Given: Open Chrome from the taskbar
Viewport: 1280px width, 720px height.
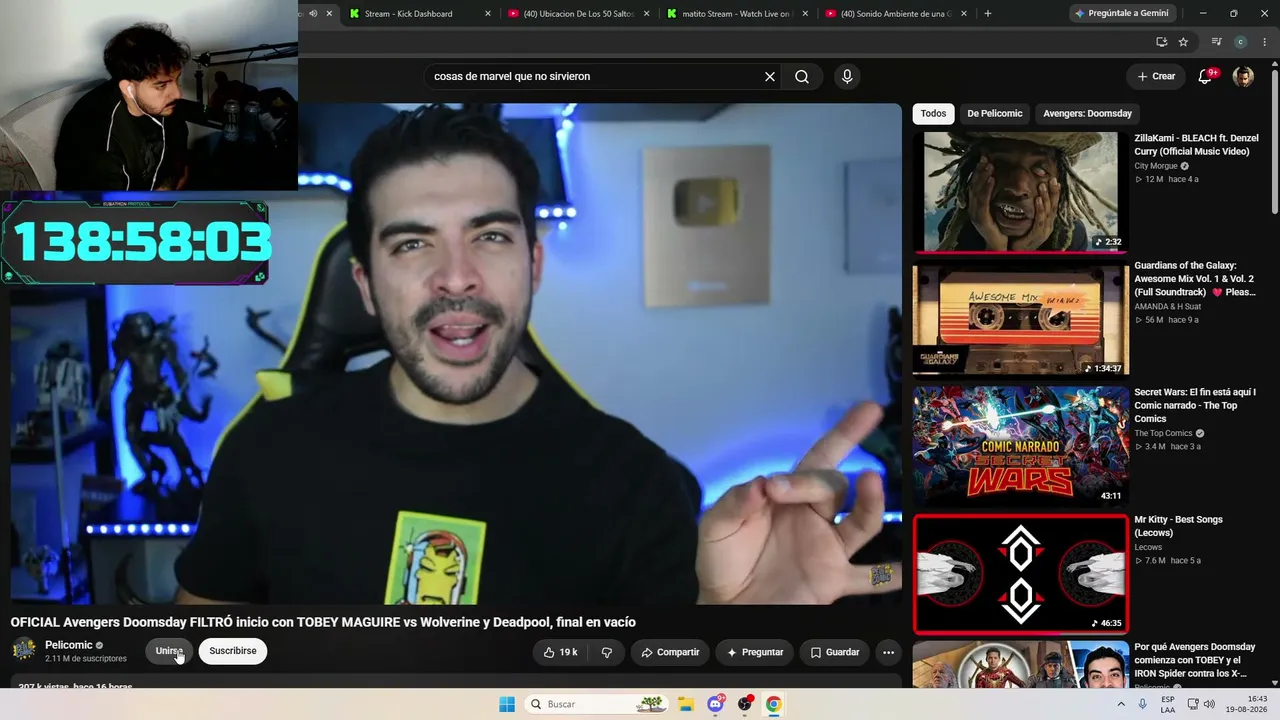Looking at the screenshot, I should 773,704.
